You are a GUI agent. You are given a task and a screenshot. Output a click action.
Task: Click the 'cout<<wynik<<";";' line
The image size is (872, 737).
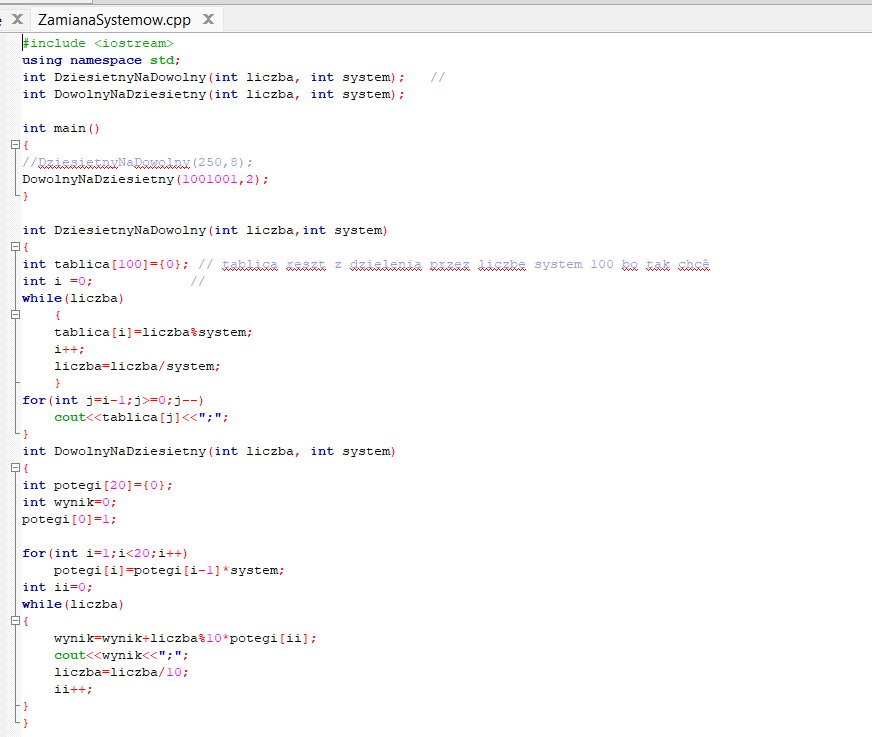pos(121,655)
